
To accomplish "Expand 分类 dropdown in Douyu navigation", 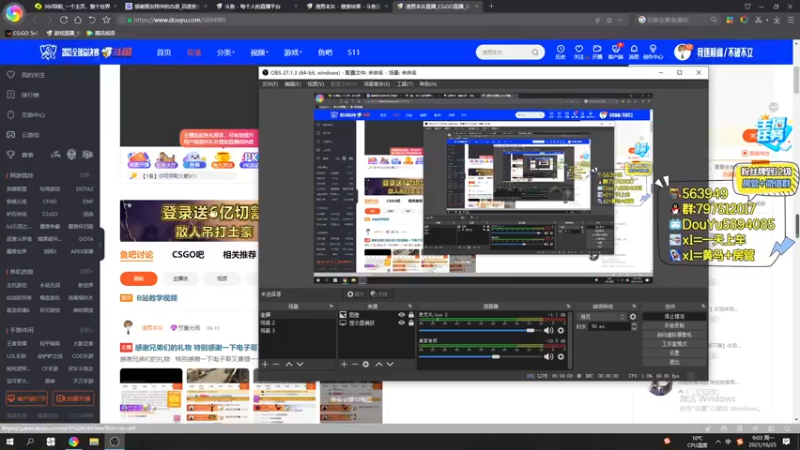I will tap(224, 52).
